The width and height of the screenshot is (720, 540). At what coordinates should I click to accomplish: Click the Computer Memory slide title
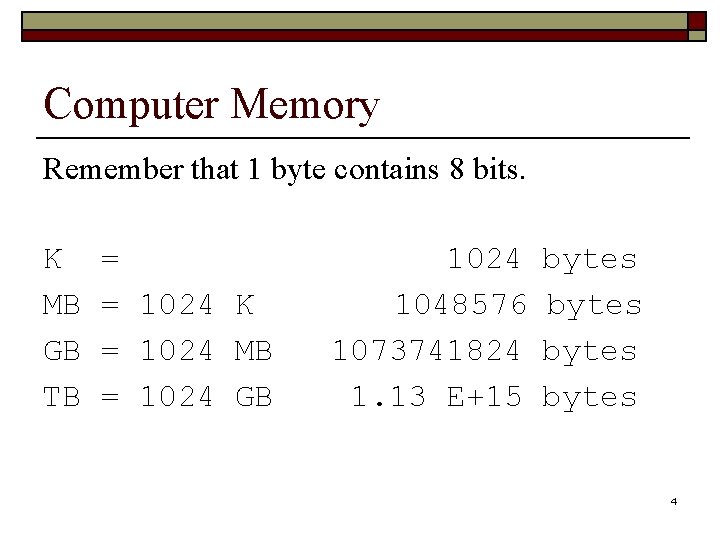coord(211,106)
